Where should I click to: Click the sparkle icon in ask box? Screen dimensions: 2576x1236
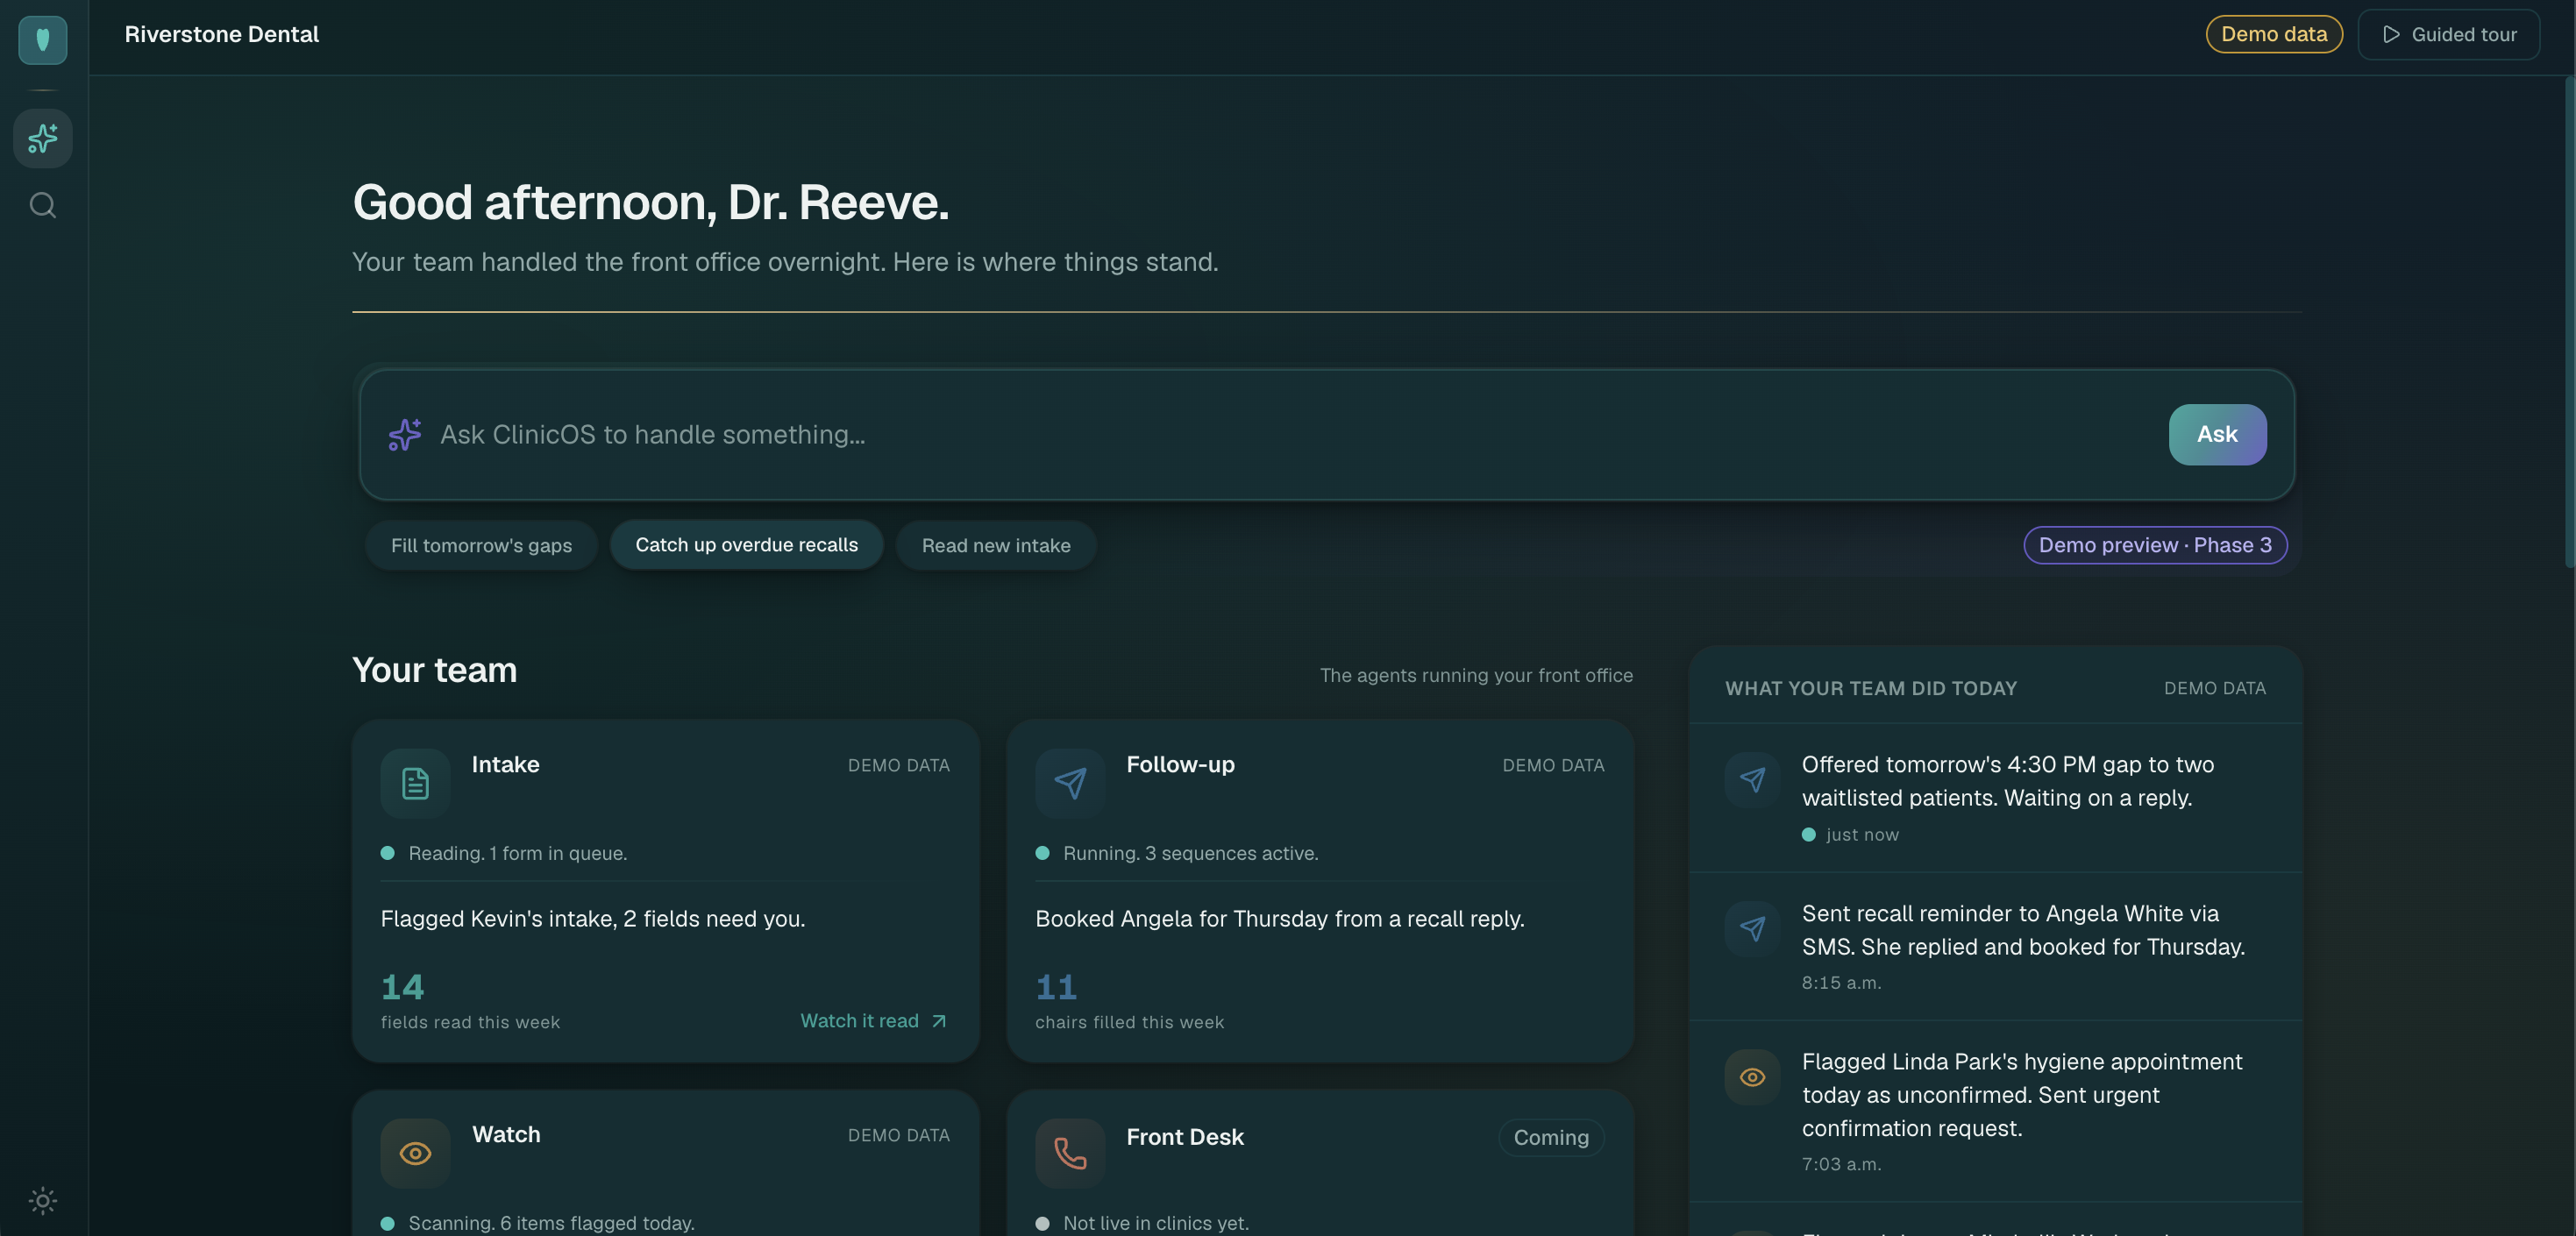(405, 434)
